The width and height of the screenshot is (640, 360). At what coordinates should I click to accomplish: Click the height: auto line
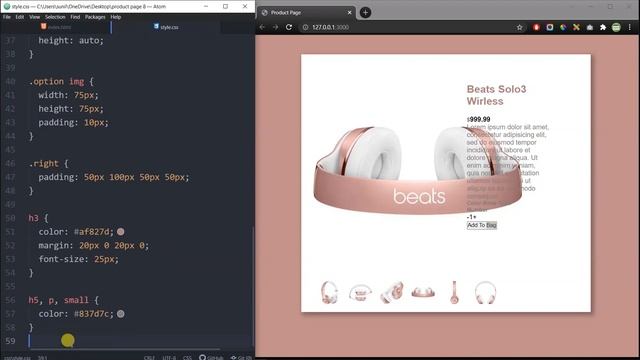pos(71,40)
